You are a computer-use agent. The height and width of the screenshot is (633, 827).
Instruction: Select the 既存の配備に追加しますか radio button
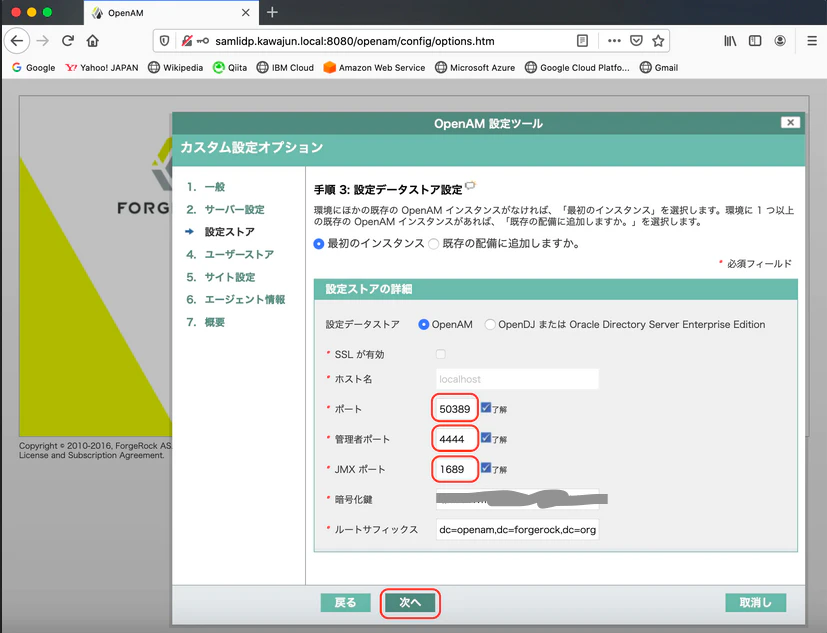[434, 244]
